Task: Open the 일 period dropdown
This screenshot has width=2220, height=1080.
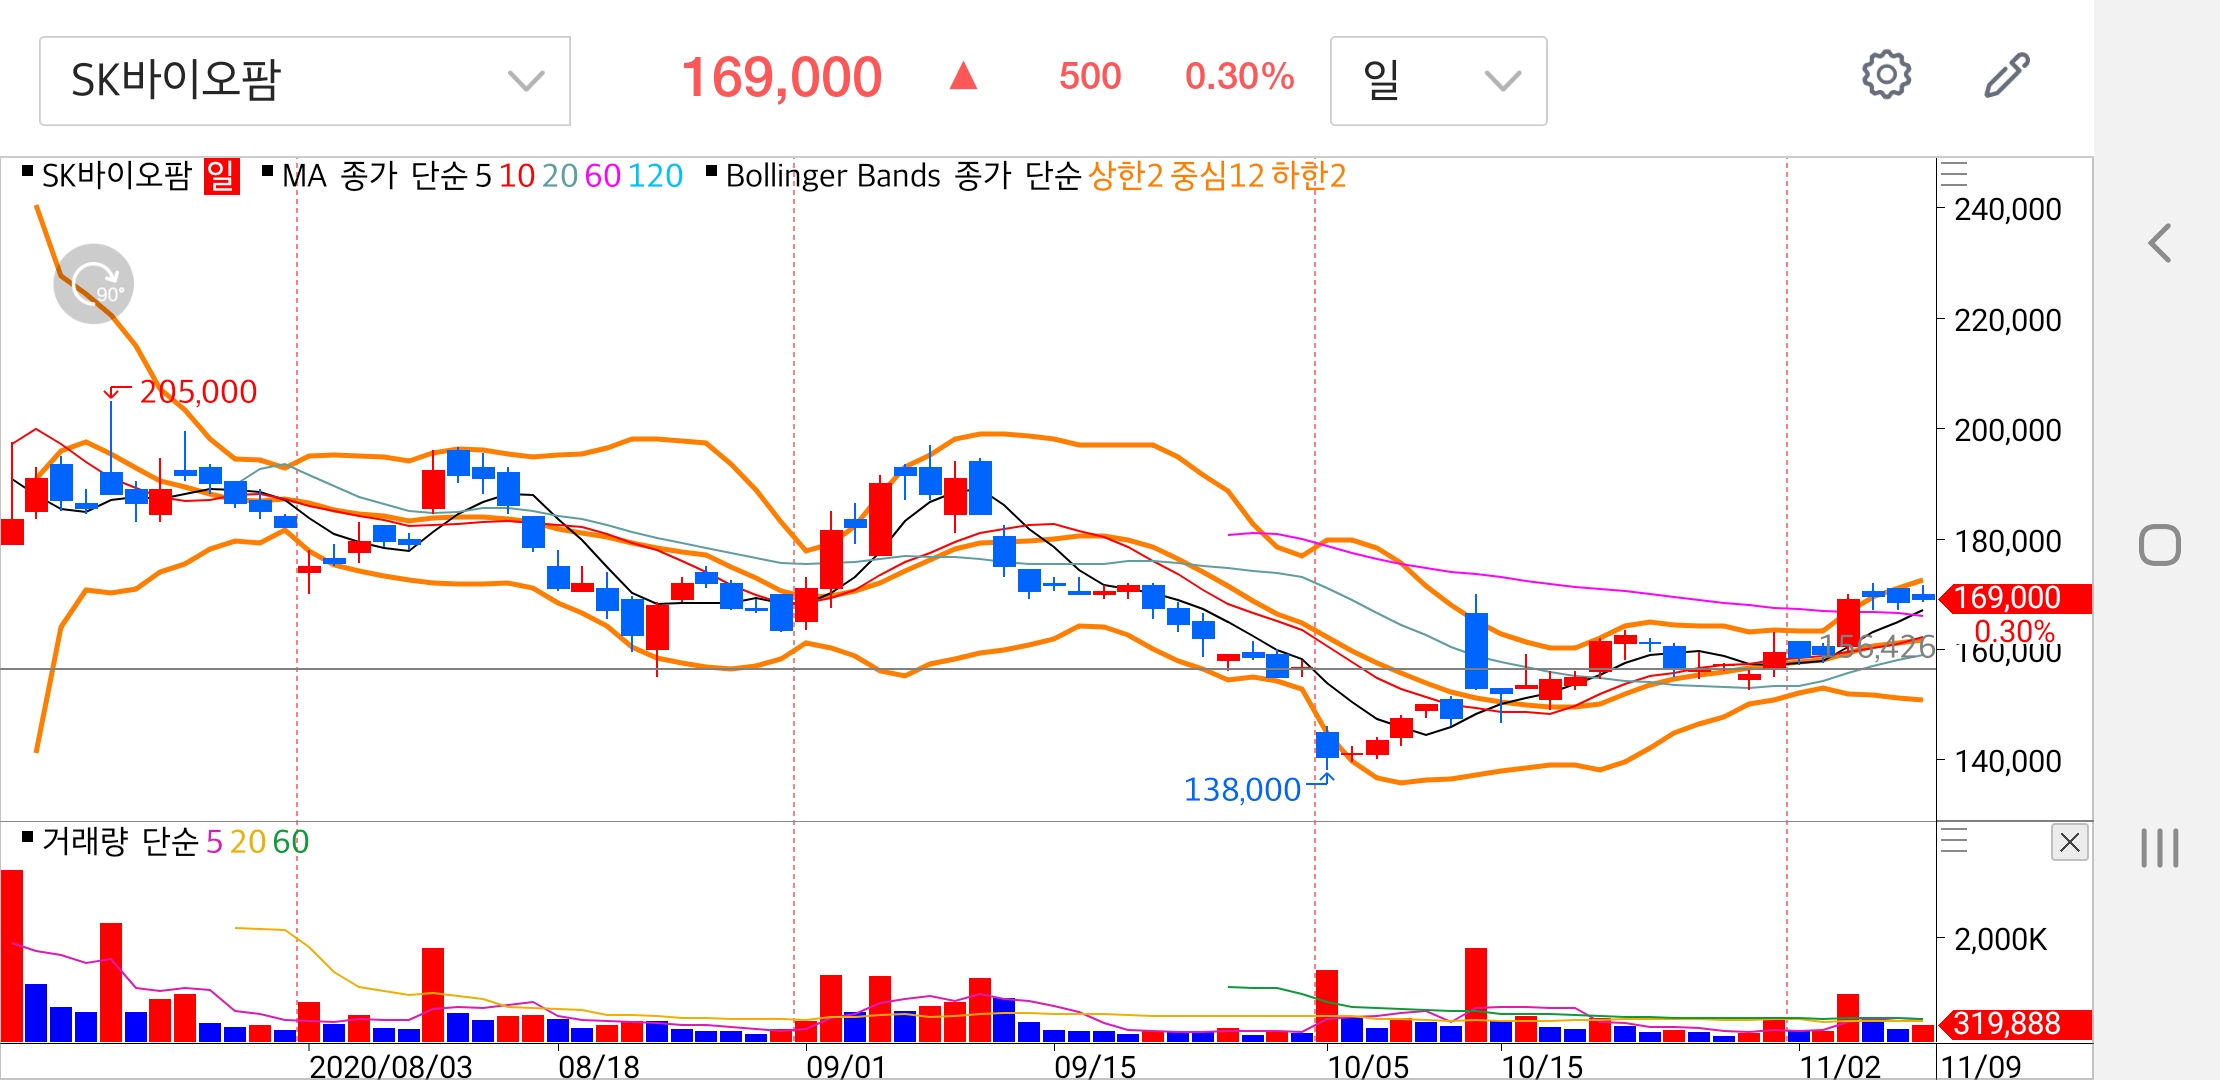Action: 1438,81
